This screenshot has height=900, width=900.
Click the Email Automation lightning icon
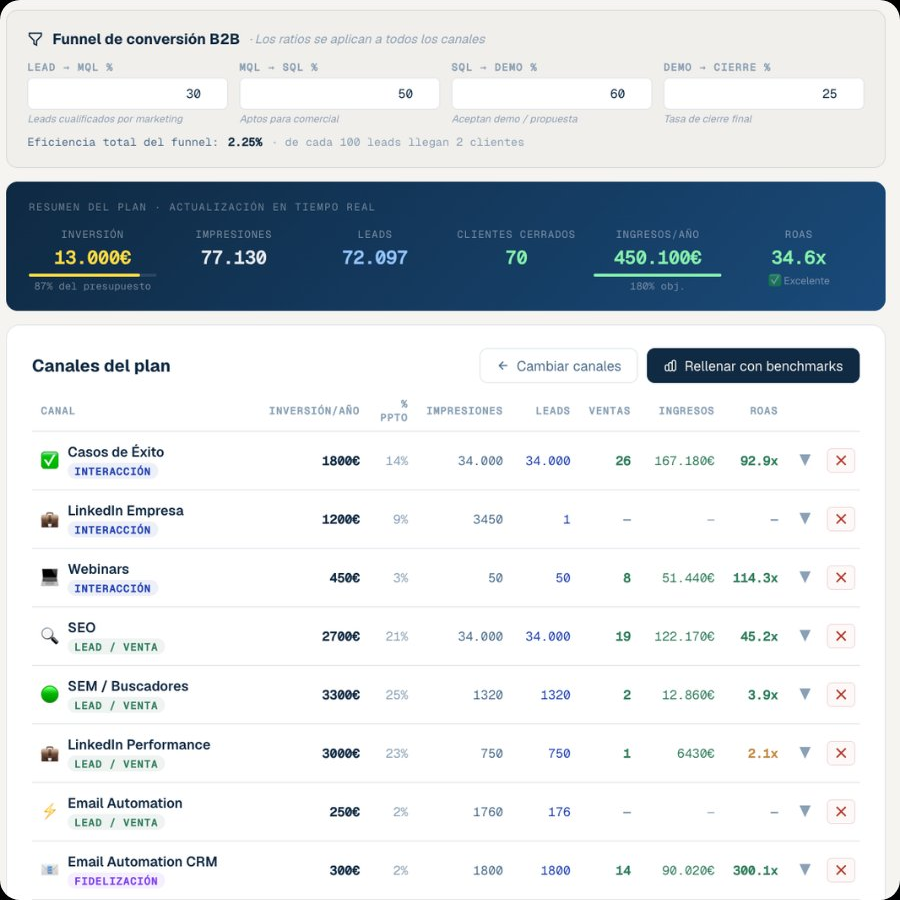pyautogui.click(x=49, y=812)
